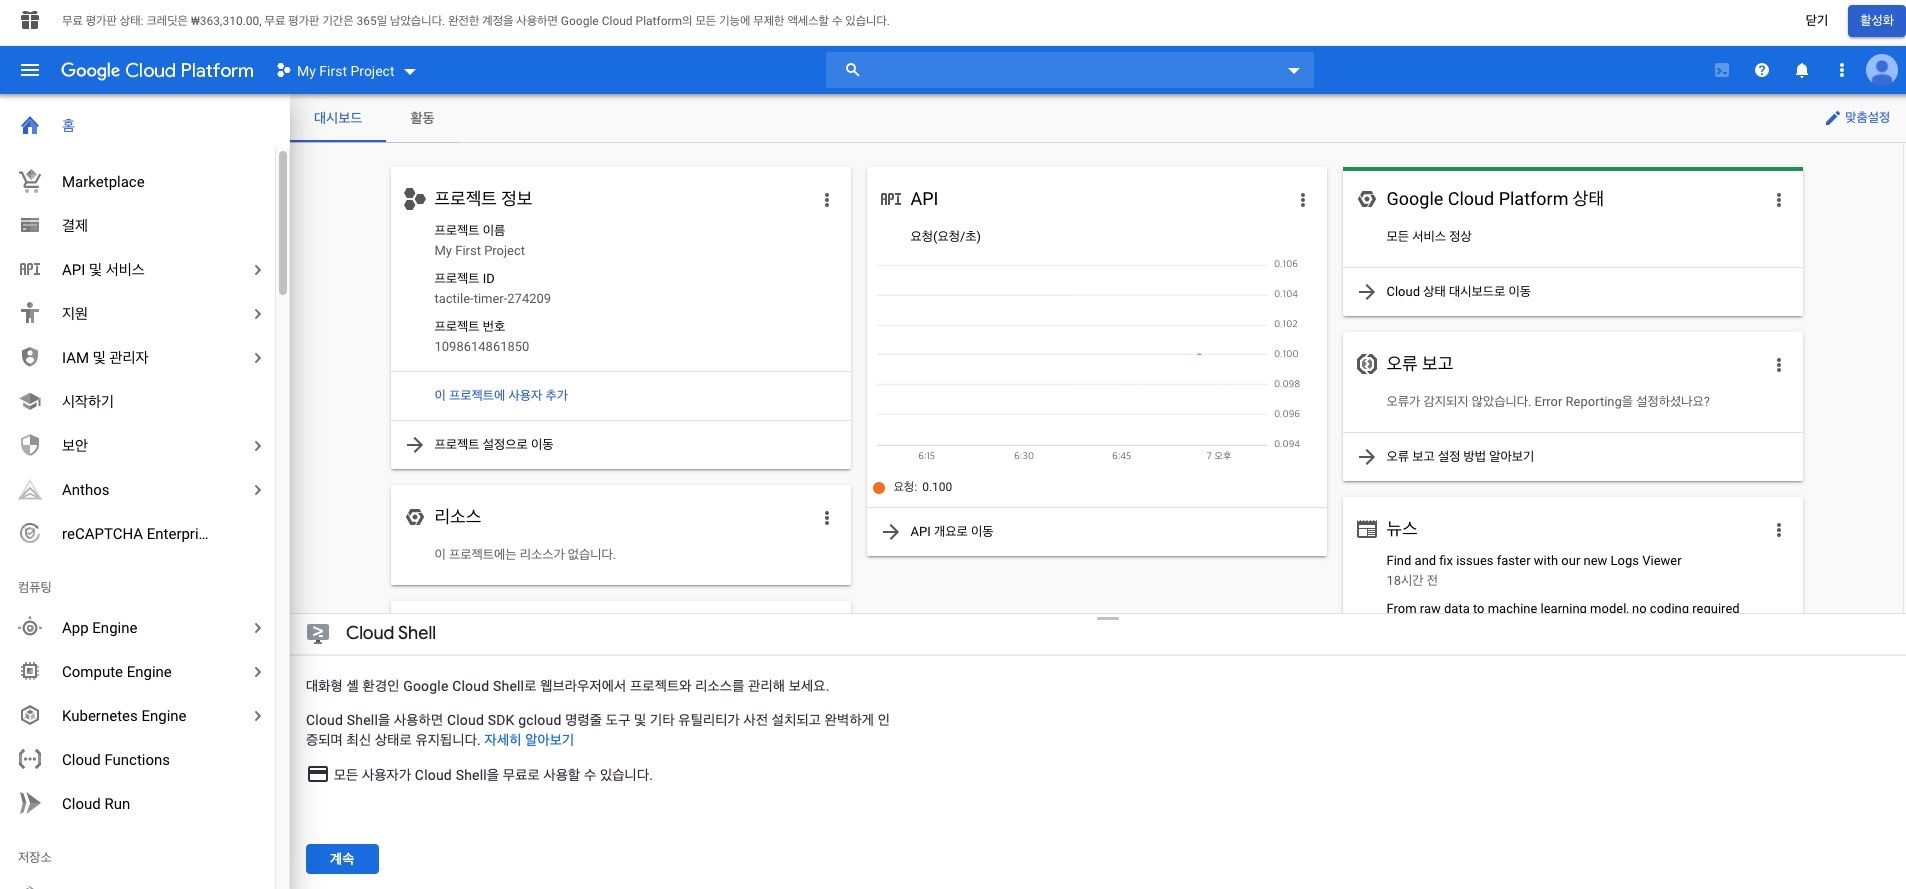Select Marketplace in the sidebar
The height and width of the screenshot is (889, 1906).
[x=103, y=182]
